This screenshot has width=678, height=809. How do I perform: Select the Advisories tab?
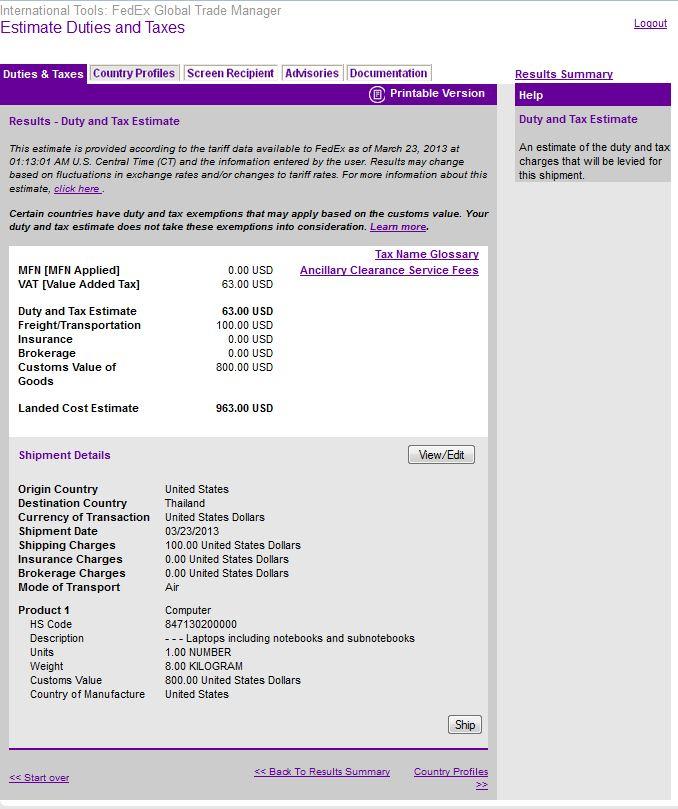312,73
